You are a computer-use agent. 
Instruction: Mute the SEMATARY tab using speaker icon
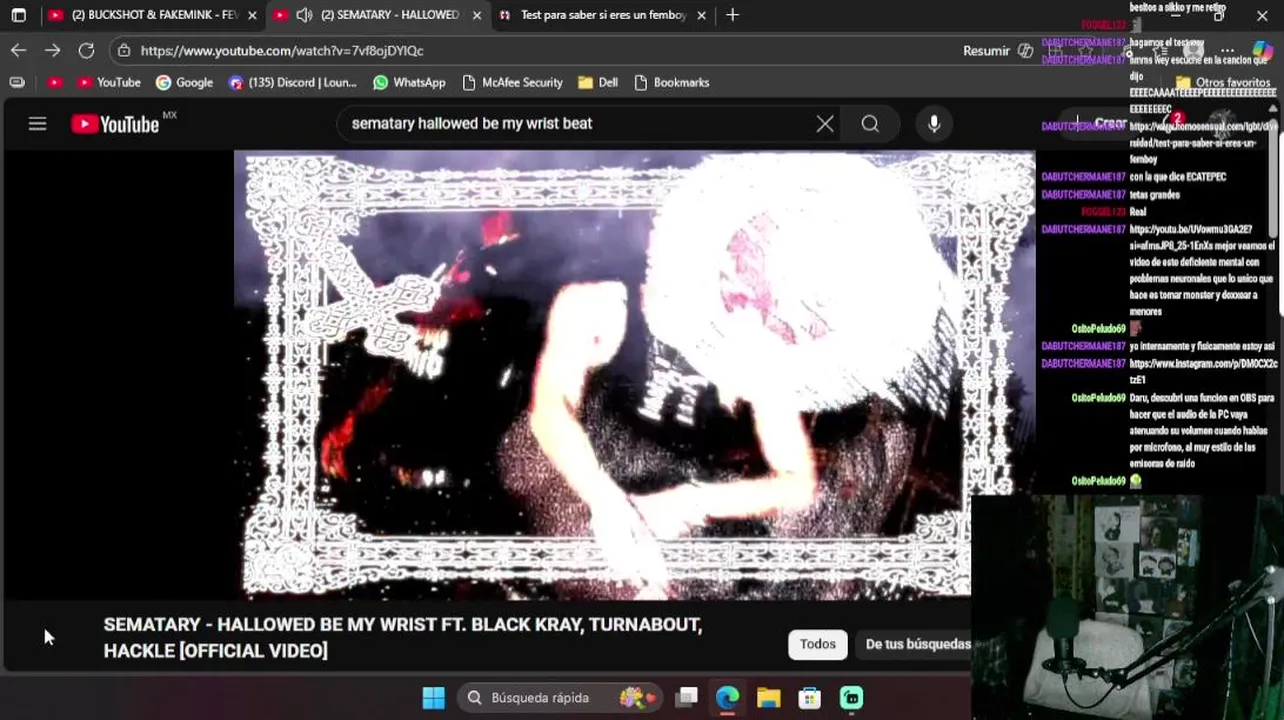tap(304, 15)
